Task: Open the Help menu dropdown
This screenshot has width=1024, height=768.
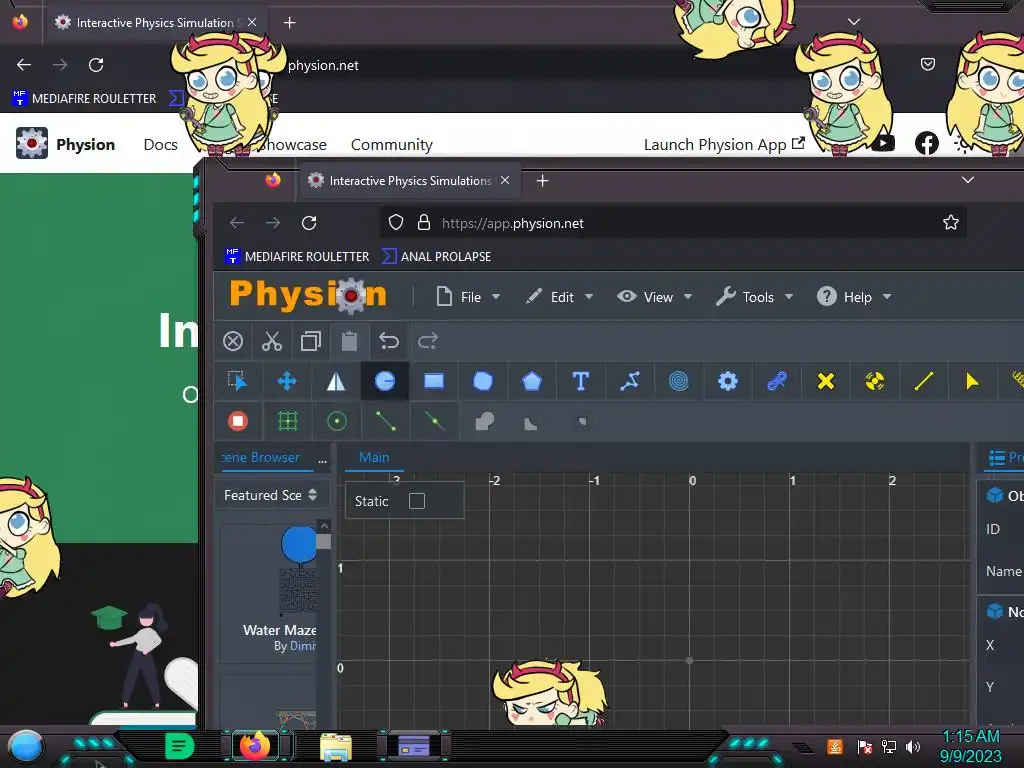Action: tap(854, 297)
